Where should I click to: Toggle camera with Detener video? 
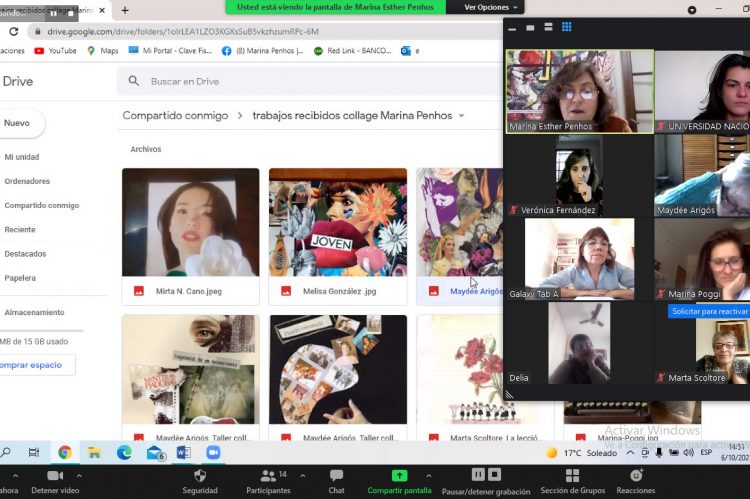click(56, 476)
